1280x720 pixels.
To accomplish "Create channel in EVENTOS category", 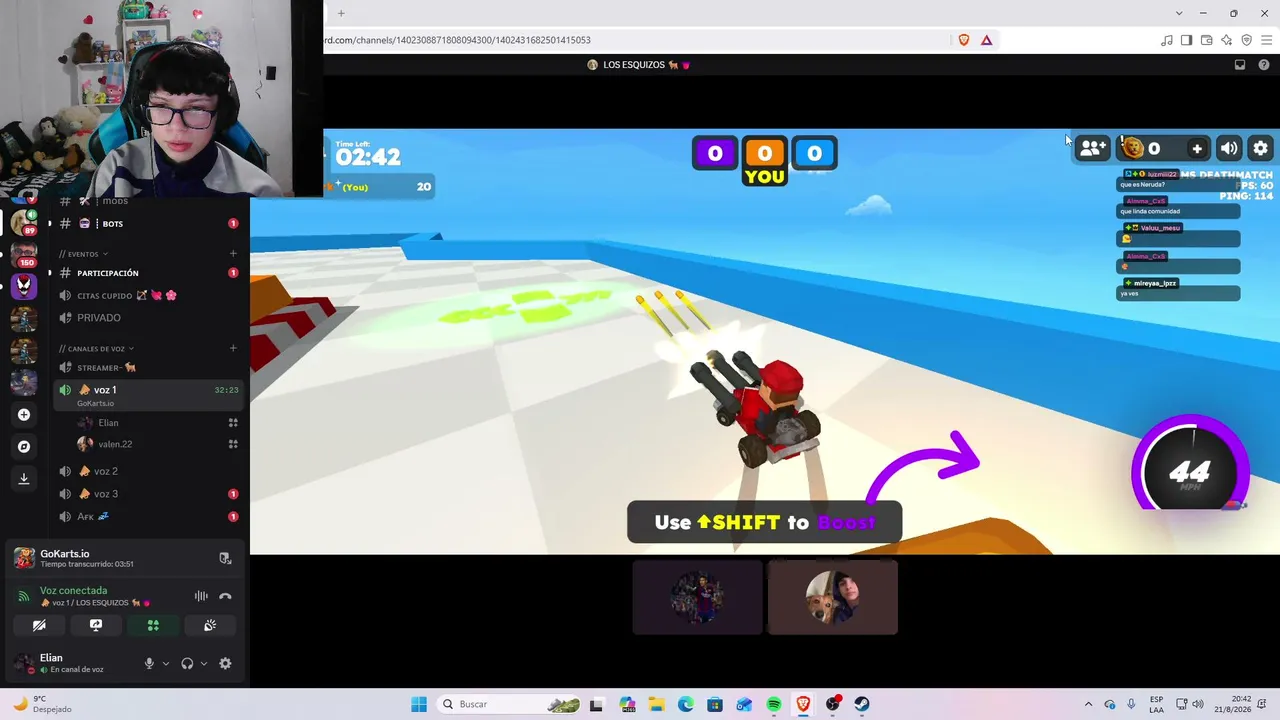I will (233, 254).
